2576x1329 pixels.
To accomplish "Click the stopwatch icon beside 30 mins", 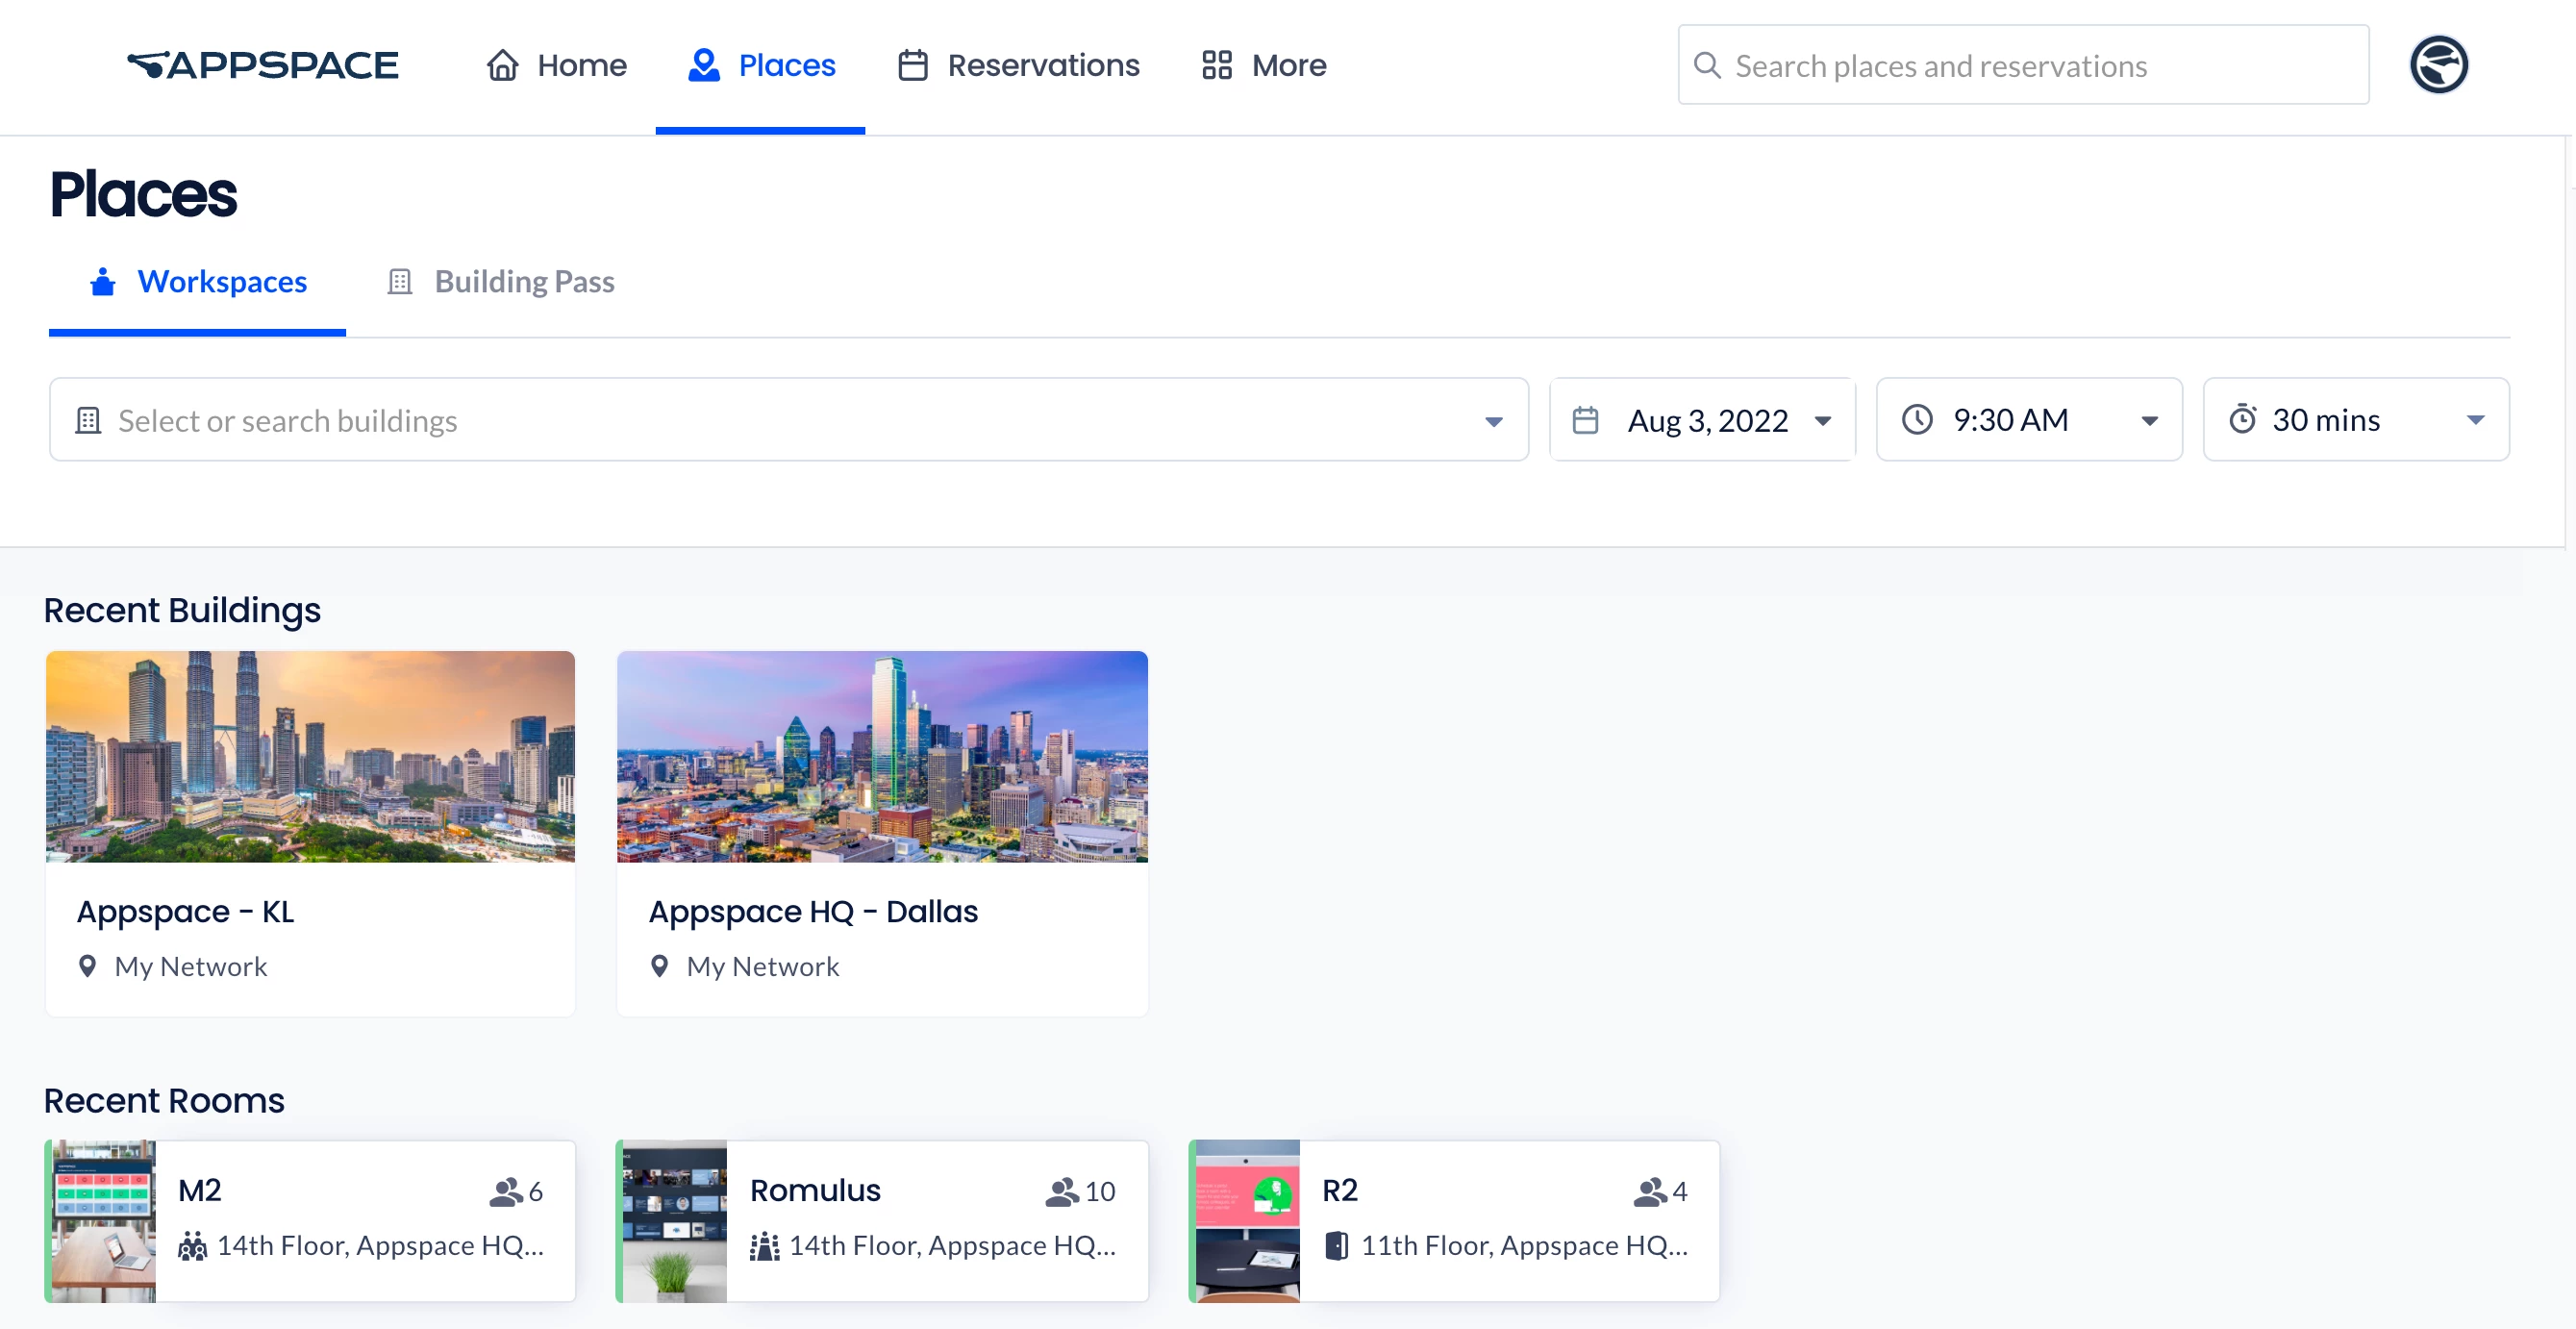I will pos(2242,420).
